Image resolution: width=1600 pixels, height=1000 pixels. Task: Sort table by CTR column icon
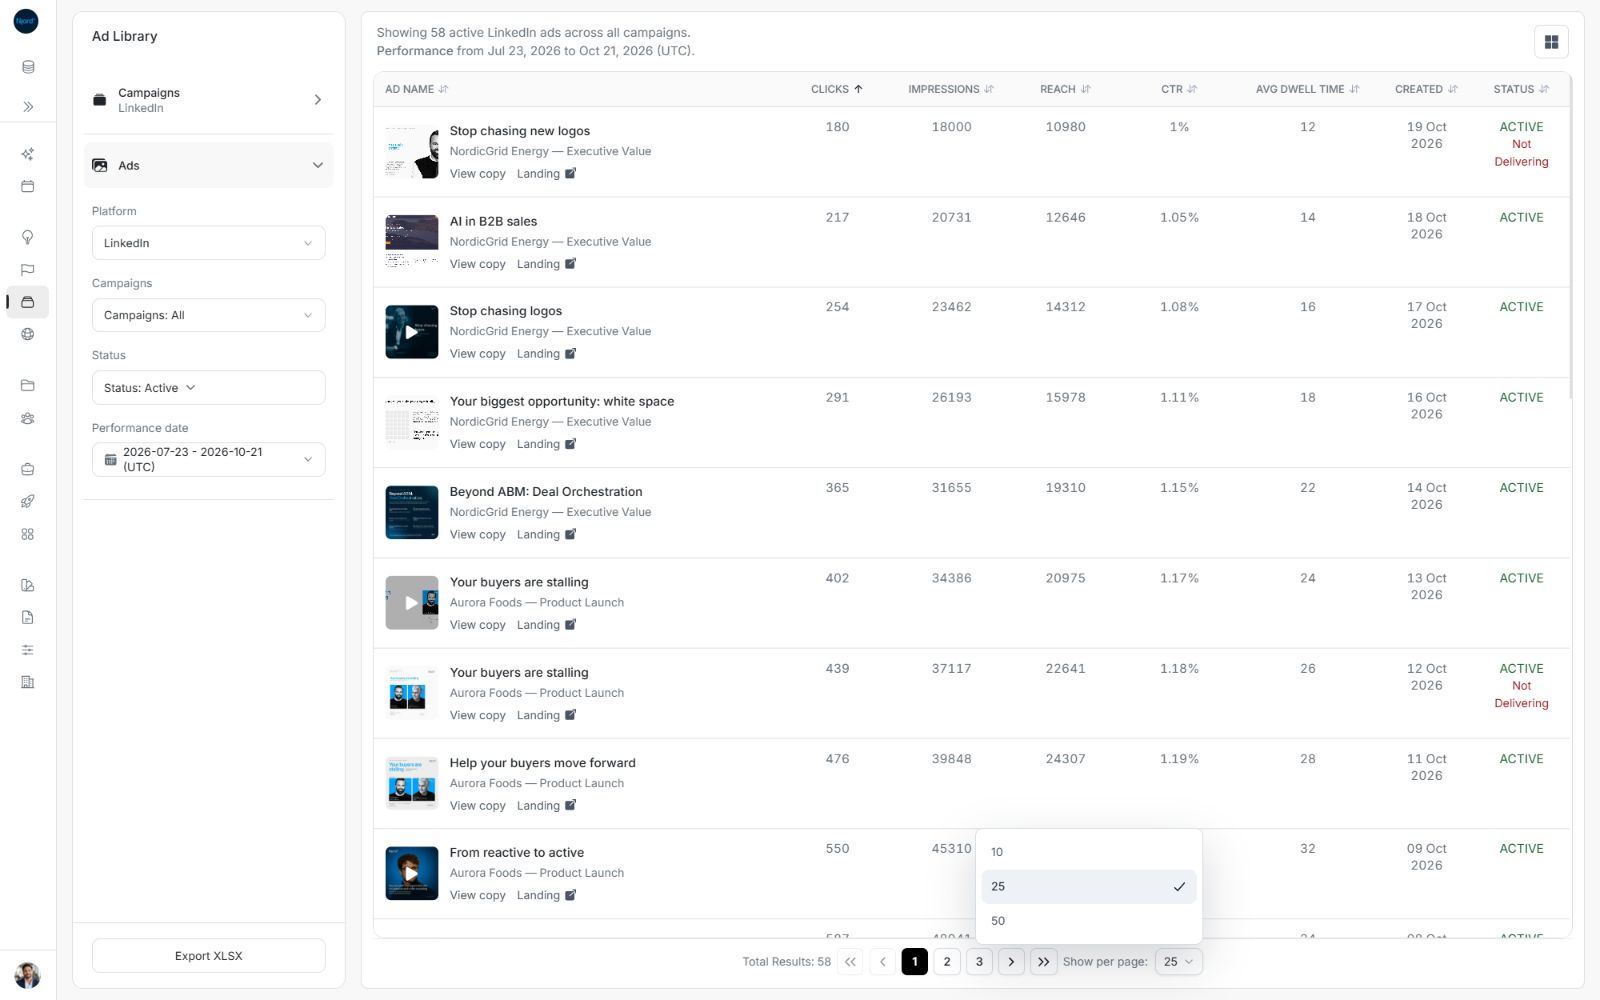(1192, 89)
